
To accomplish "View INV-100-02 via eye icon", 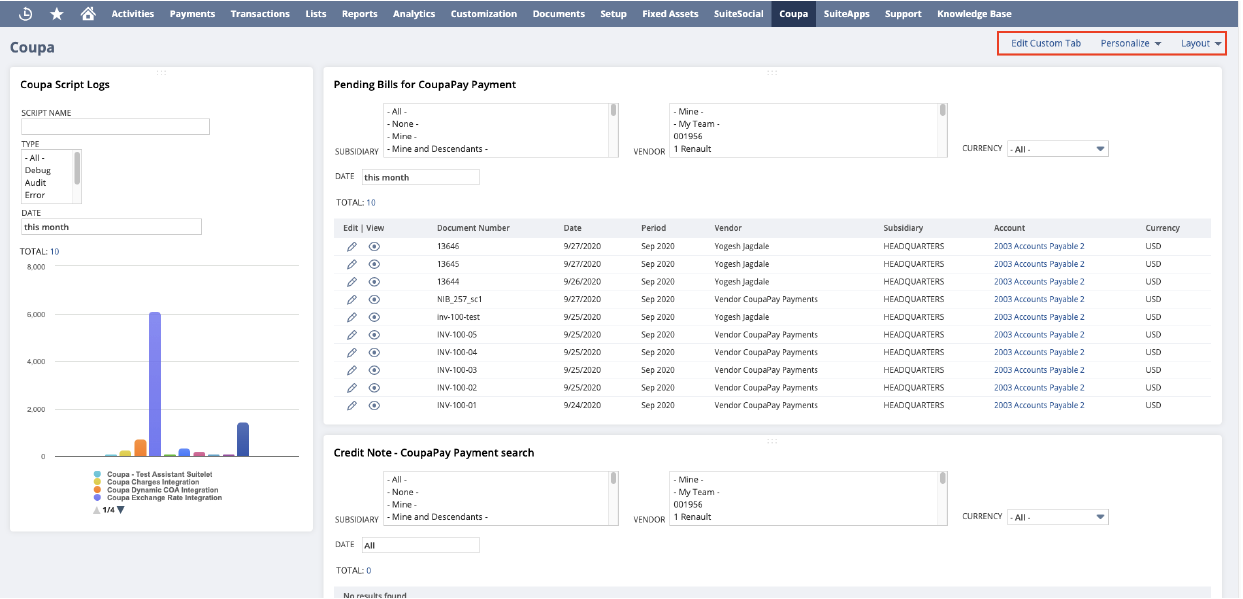I will tap(374, 388).
